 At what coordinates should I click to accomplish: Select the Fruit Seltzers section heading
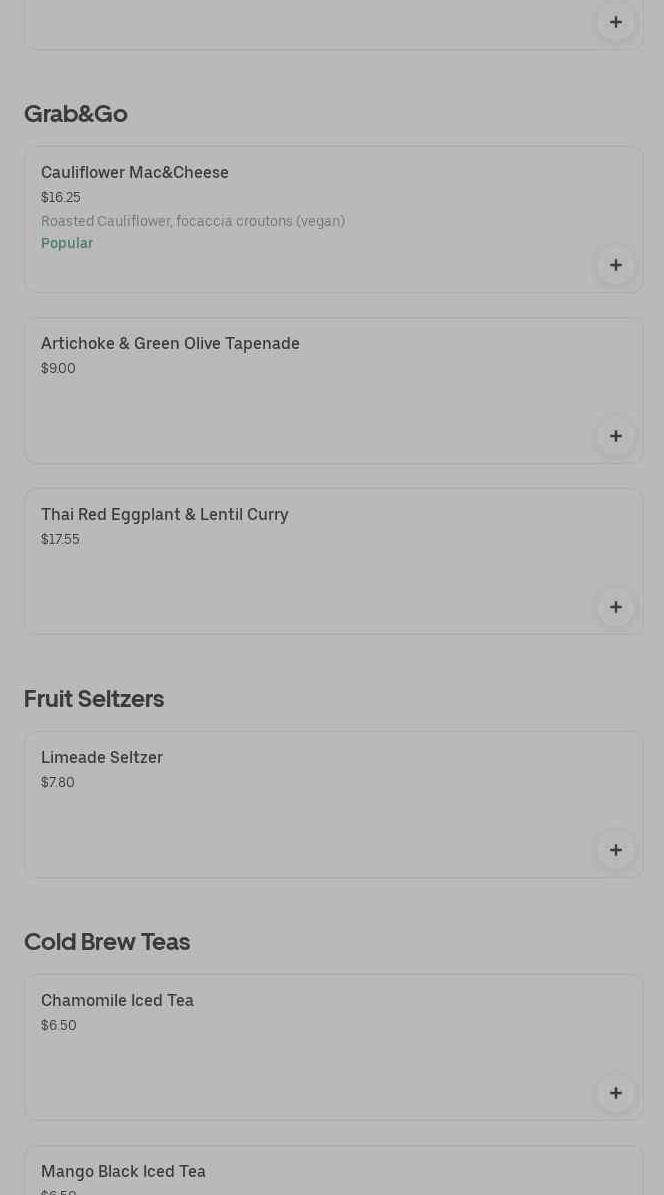[x=94, y=699]
